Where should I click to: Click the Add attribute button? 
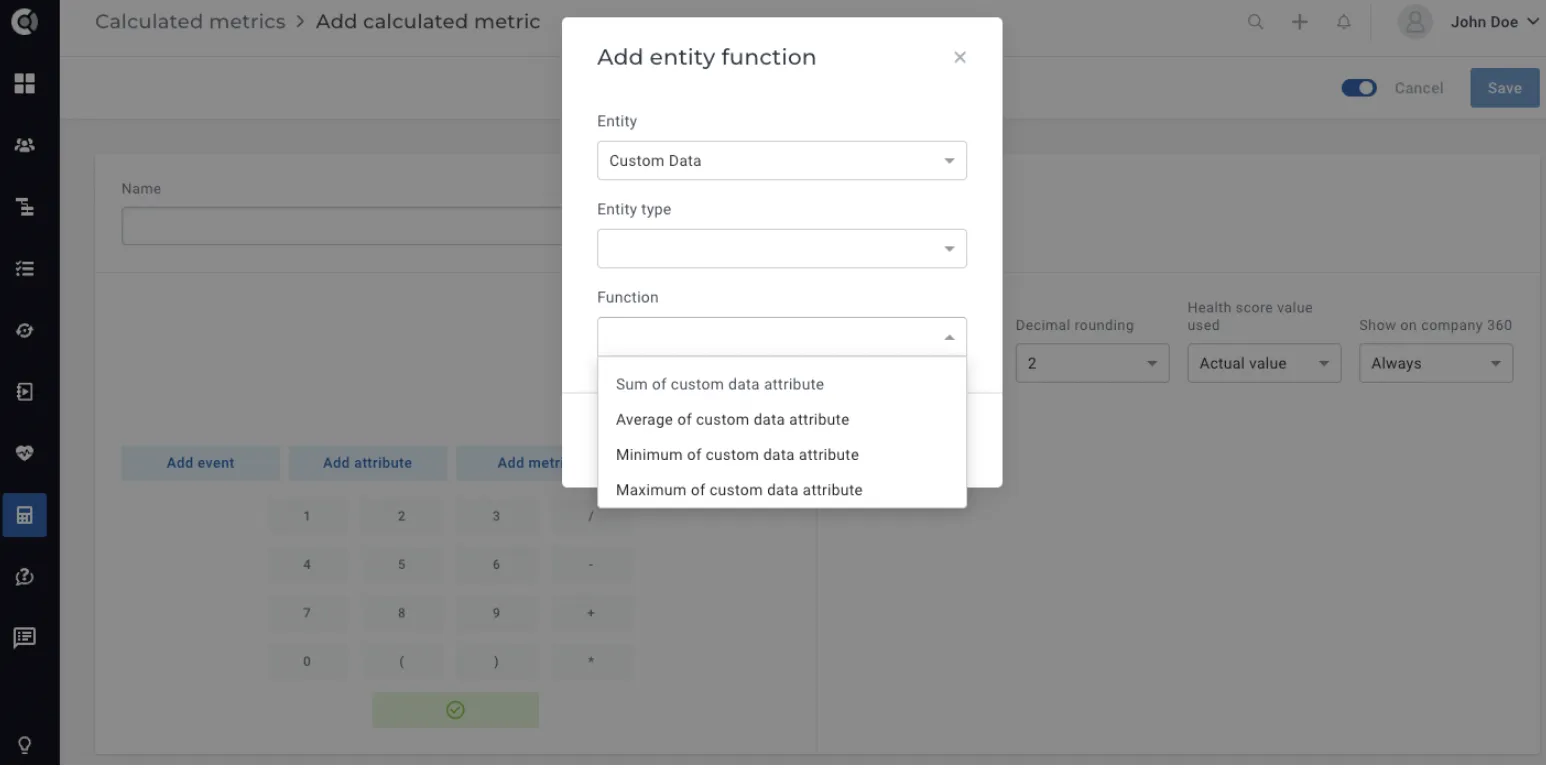pyautogui.click(x=367, y=463)
